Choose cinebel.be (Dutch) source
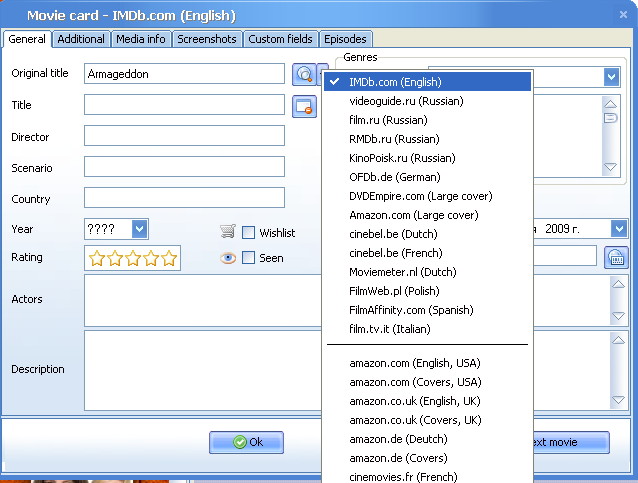Viewport: 638px width, 483px height. (x=427, y=234)
